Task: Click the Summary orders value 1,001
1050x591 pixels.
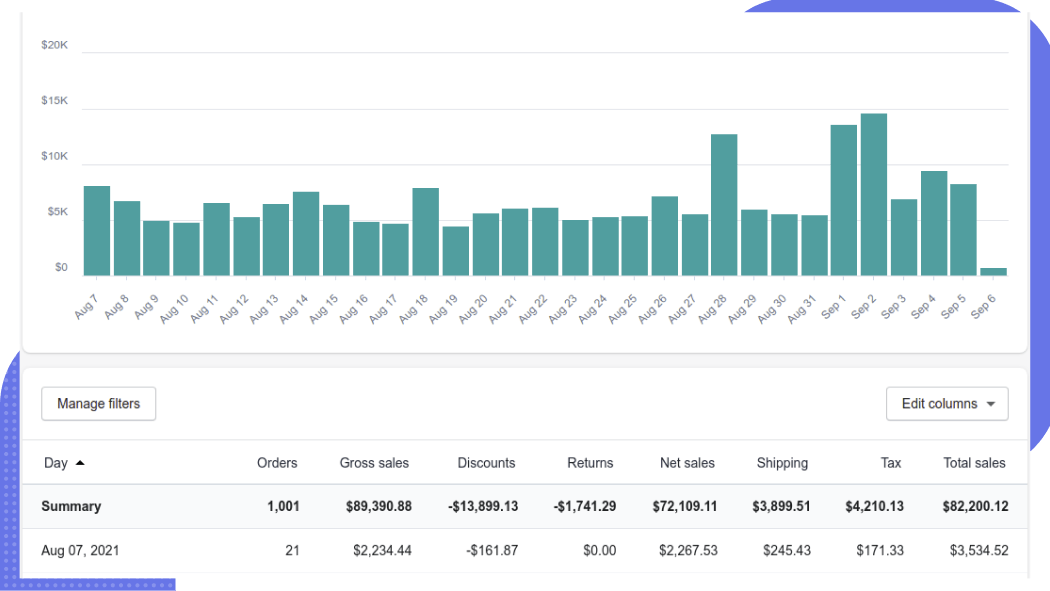Action: coord(283,506)
